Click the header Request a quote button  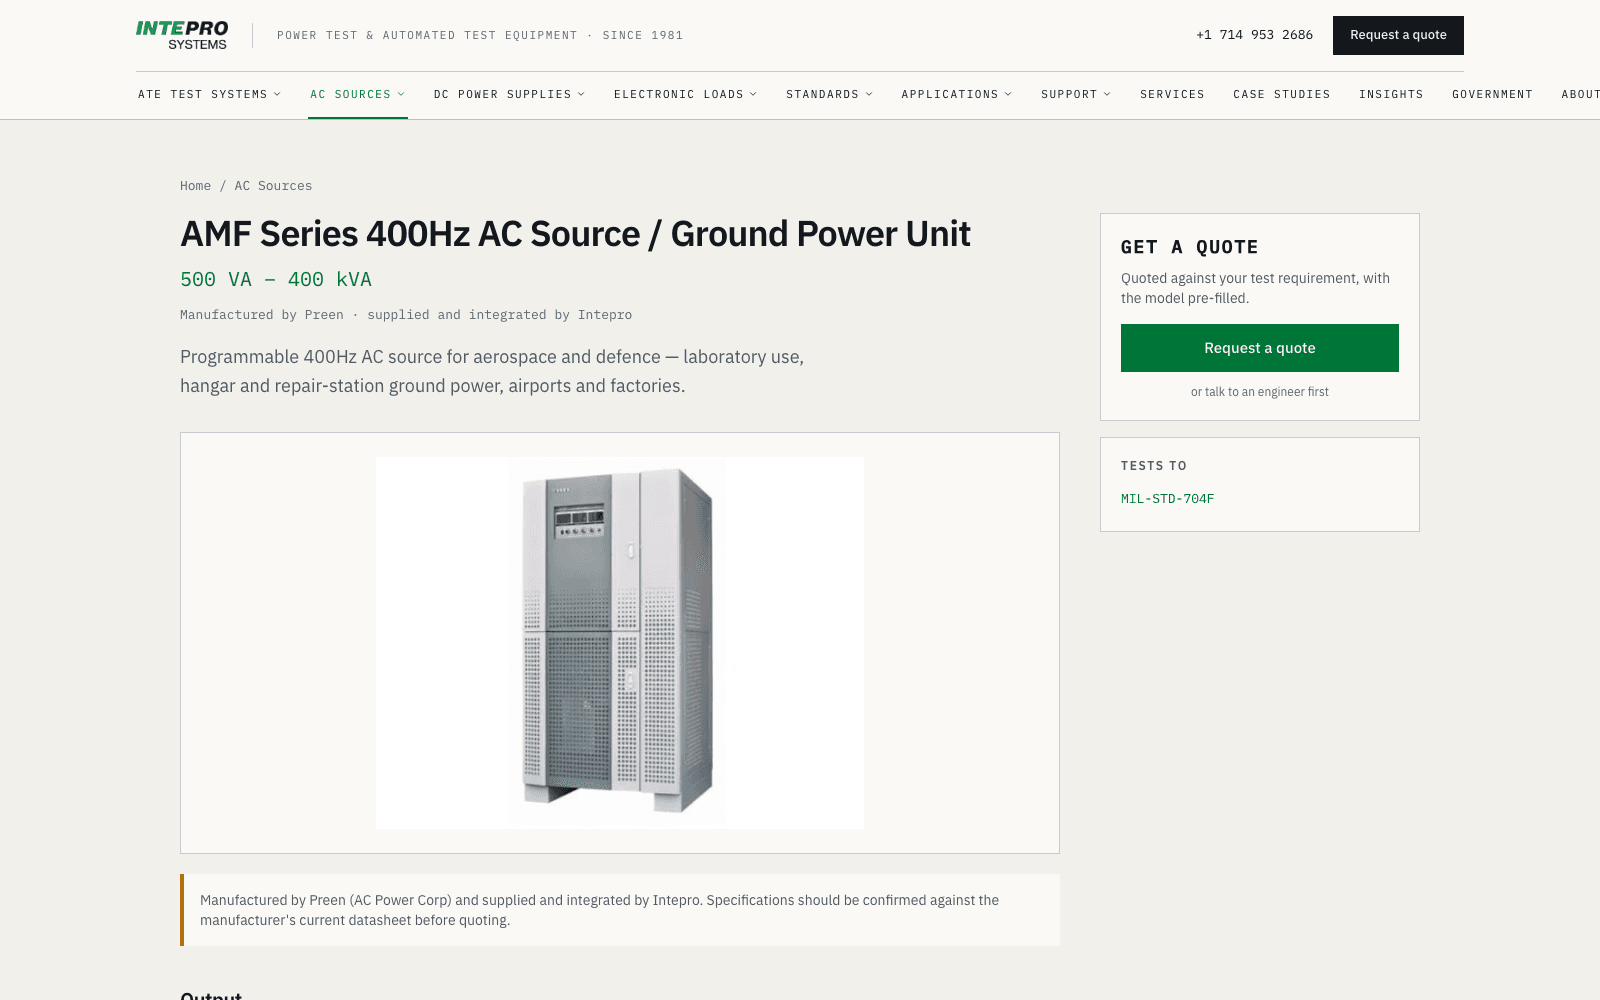tap(1398, 35)
